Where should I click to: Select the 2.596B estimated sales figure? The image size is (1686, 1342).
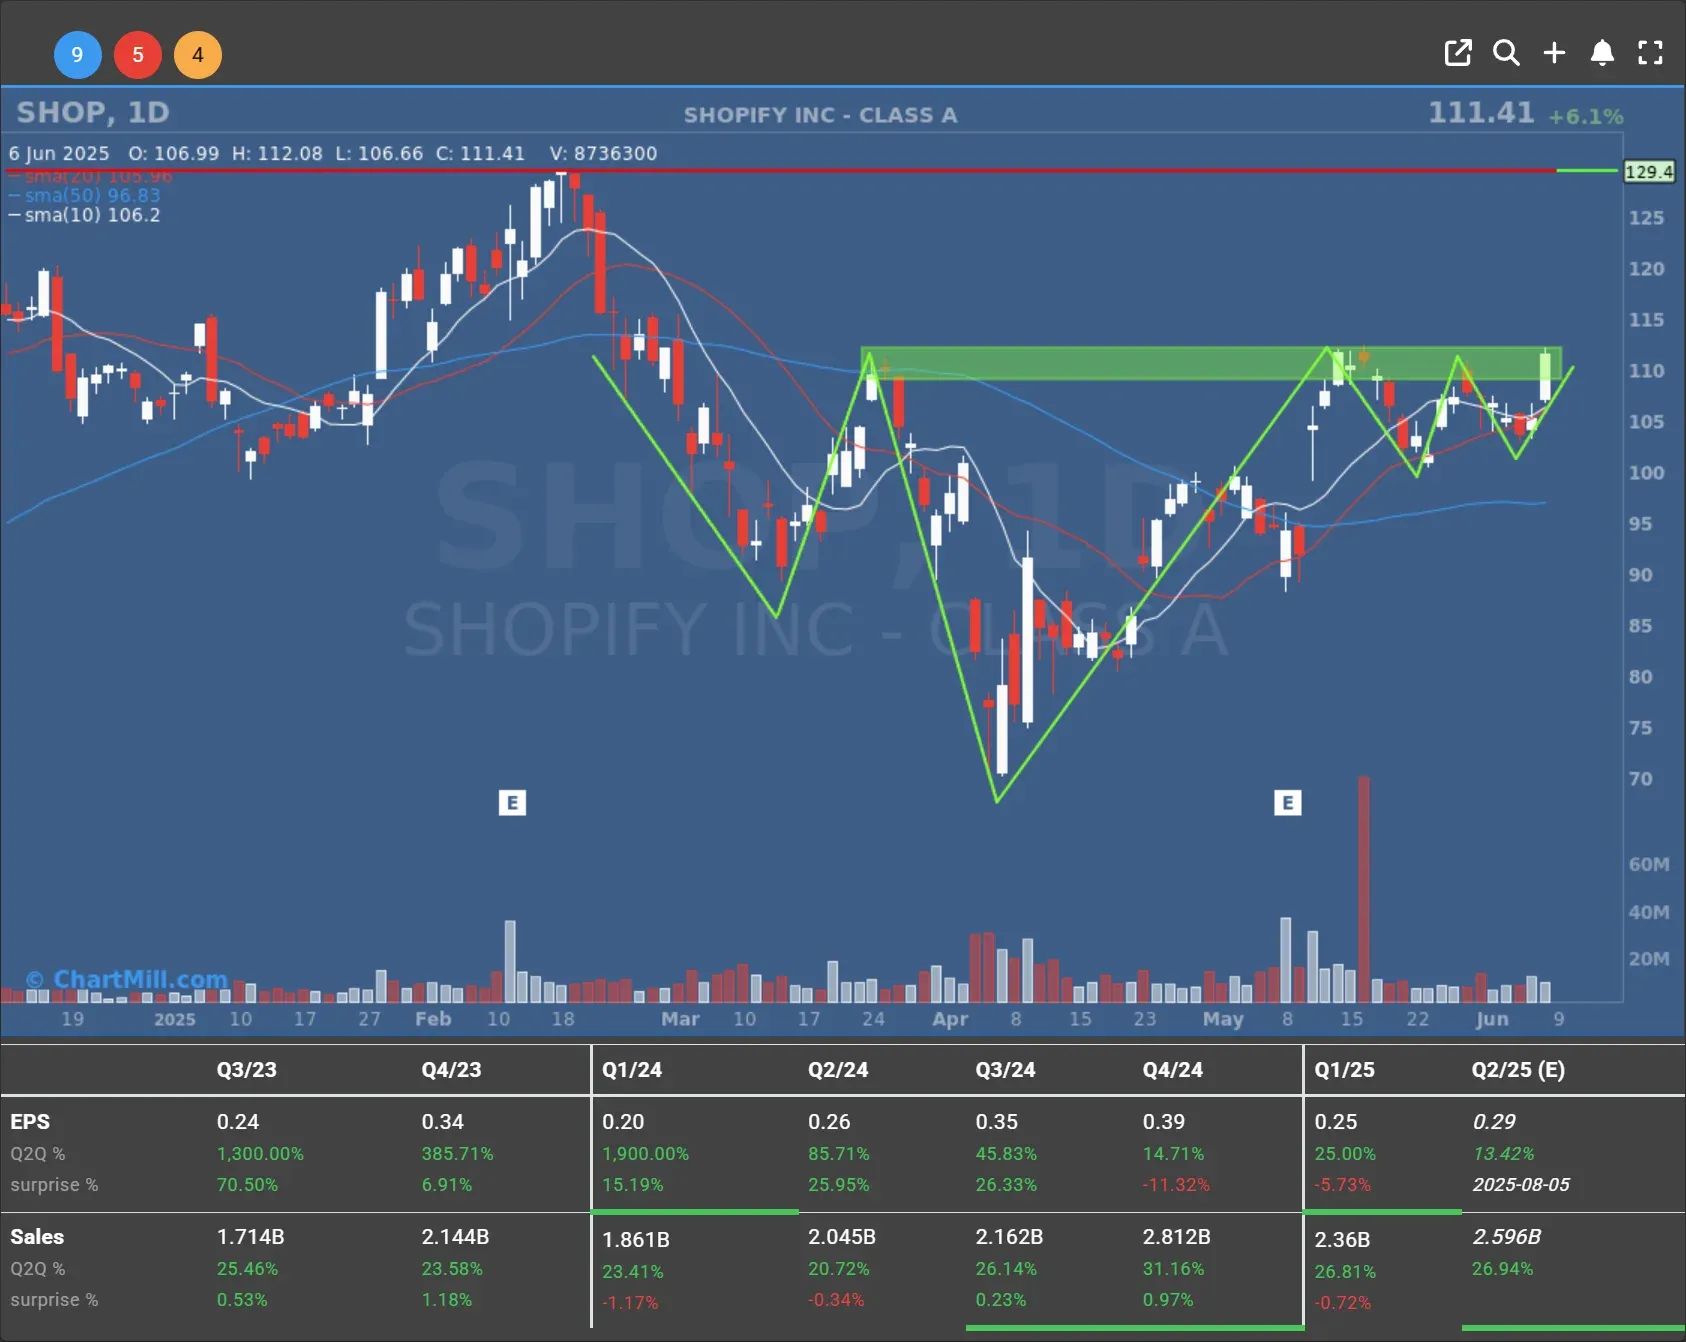coord(1507,1237)
